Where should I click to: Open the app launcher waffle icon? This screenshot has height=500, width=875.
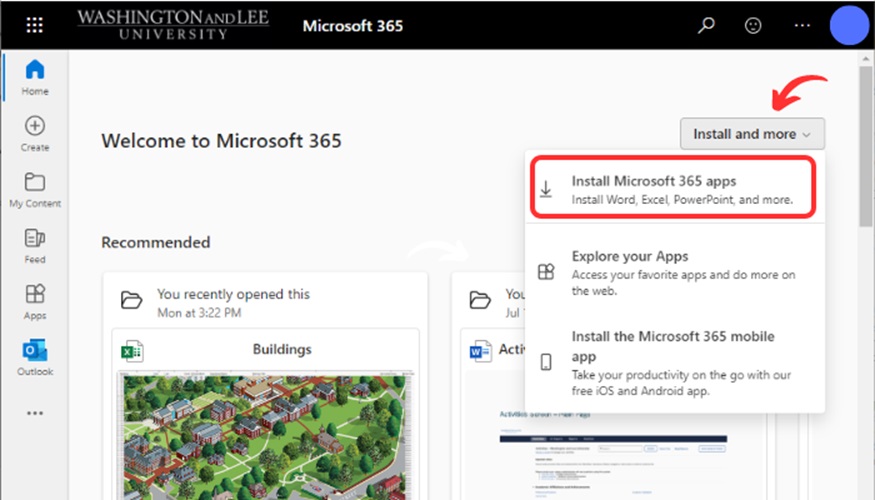[34, 25]
